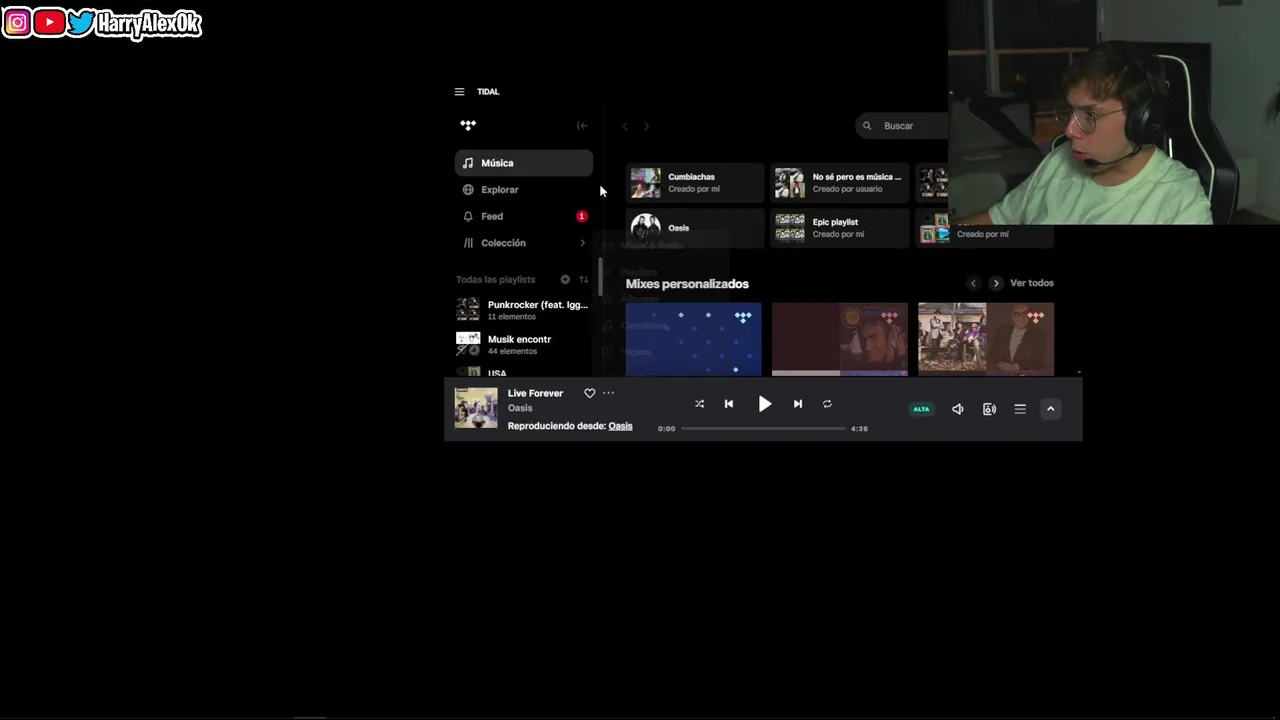Open the sound output device icon
The height and width of the screenshot is (720, 1280).
pyautogui.click(x=989, y=409)
